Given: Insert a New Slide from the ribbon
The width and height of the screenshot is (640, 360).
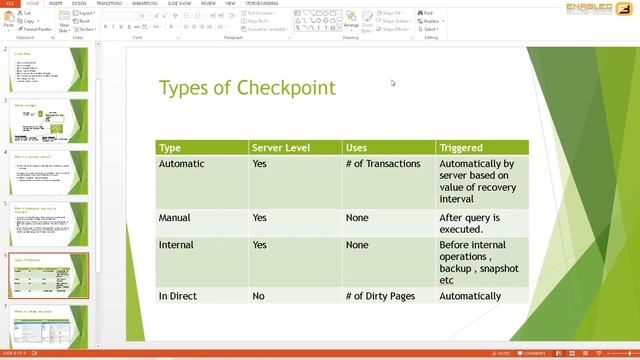Looking at the screenshot, I should (x=64, y=22).
